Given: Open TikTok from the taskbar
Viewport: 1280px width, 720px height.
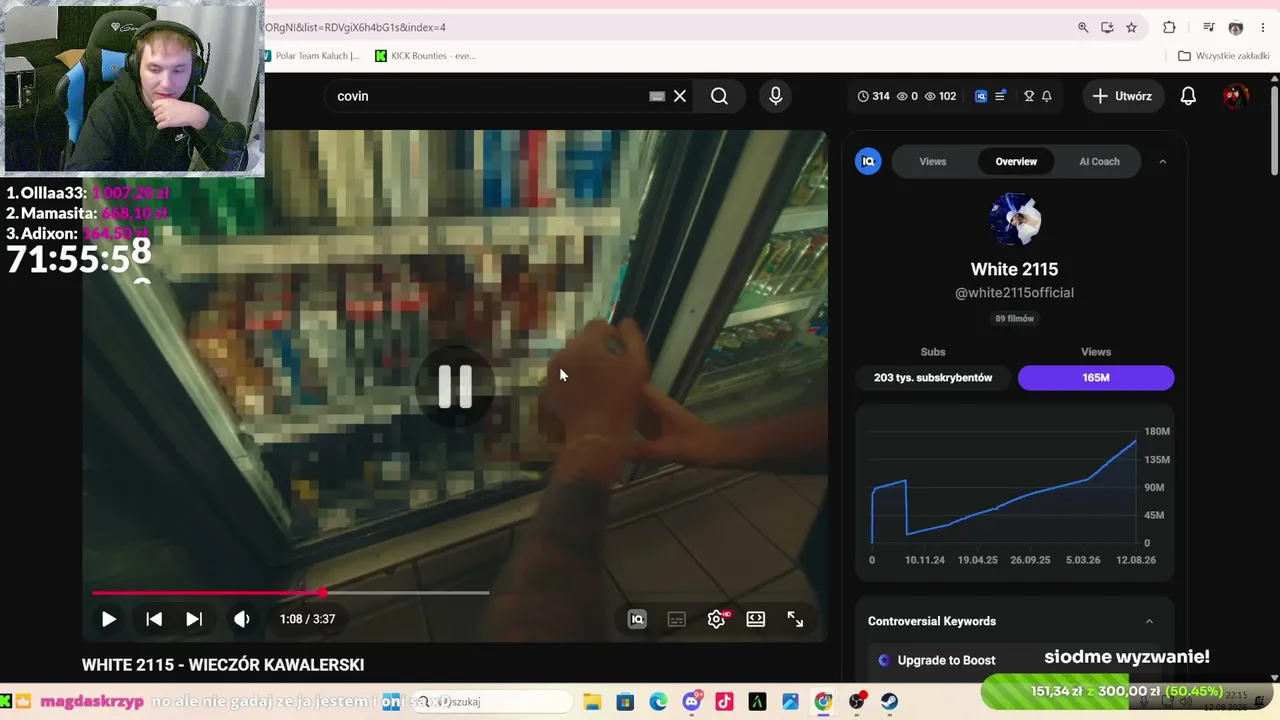Looking at the screenshot, I should [x=724, y=702].
